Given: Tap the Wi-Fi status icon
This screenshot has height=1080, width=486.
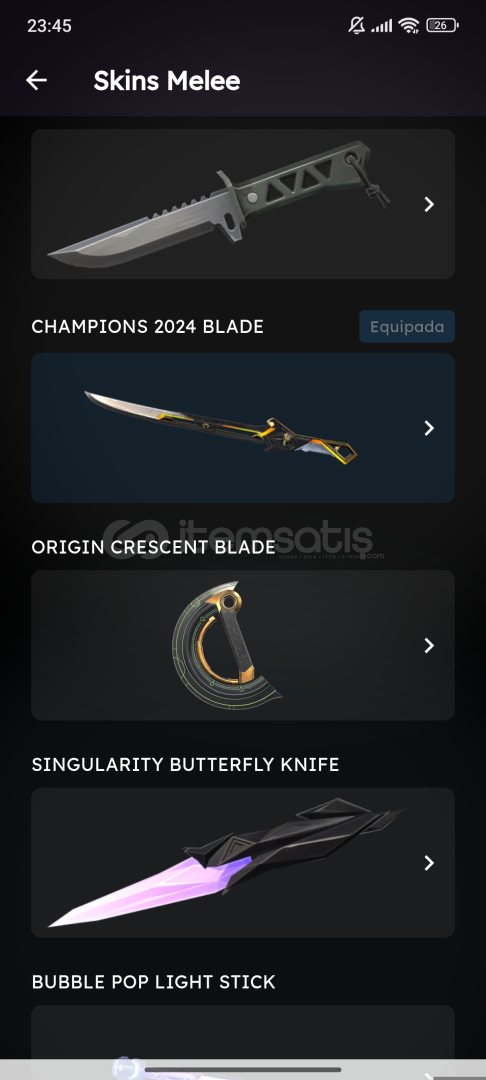Looking at the screenshot, I should pos(409,25).
